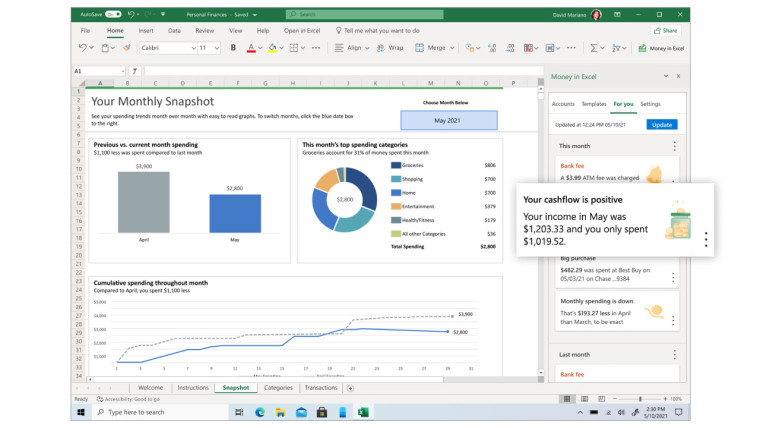Open the File menu
Viewport: 760px width, 428px height.
pyautogui.click(x=85, y=31)
